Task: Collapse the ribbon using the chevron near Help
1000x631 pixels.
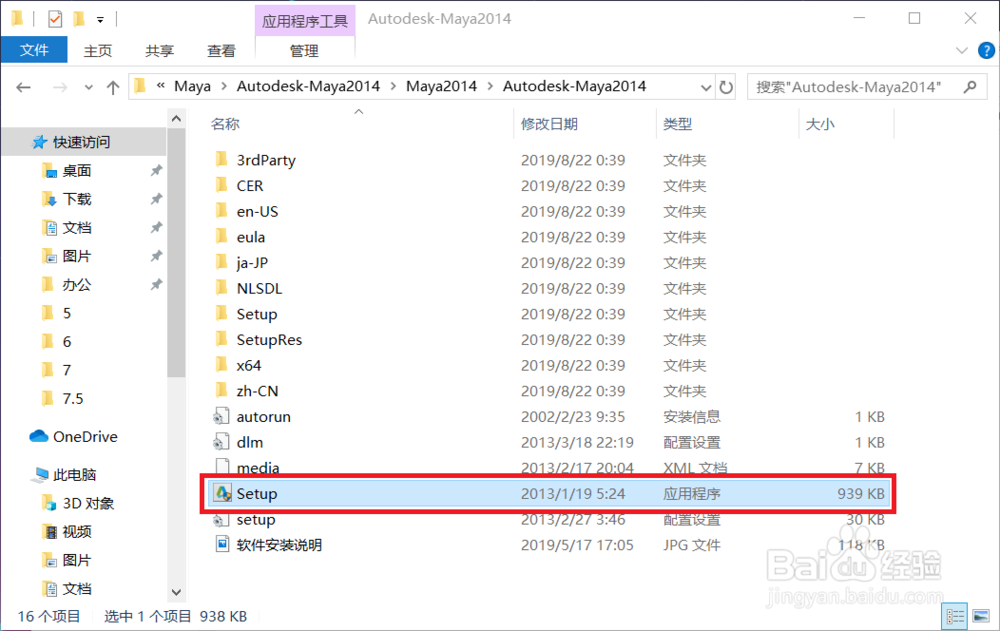Action: click(962, 50)
